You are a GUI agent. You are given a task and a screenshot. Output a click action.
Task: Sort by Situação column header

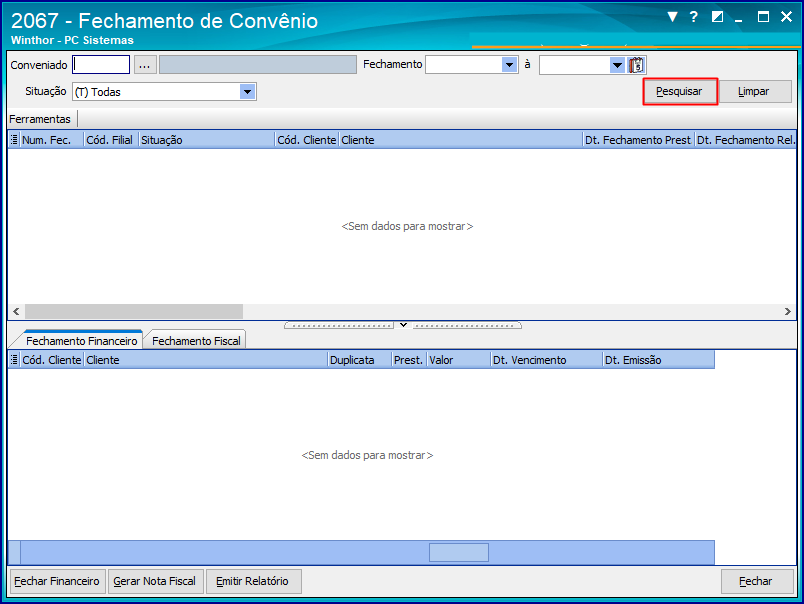click(x=207, y=139)
